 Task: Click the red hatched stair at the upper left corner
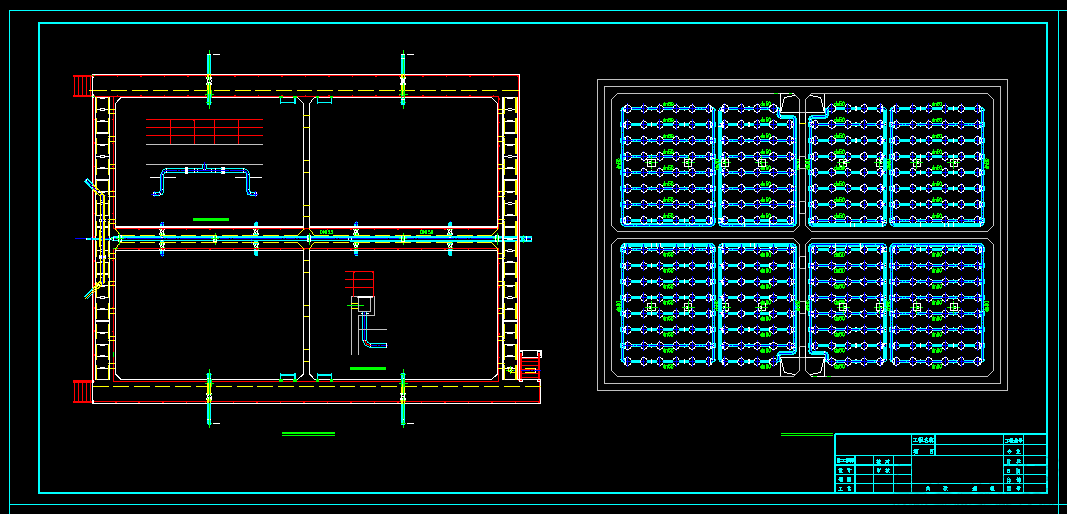click(82, 86)
